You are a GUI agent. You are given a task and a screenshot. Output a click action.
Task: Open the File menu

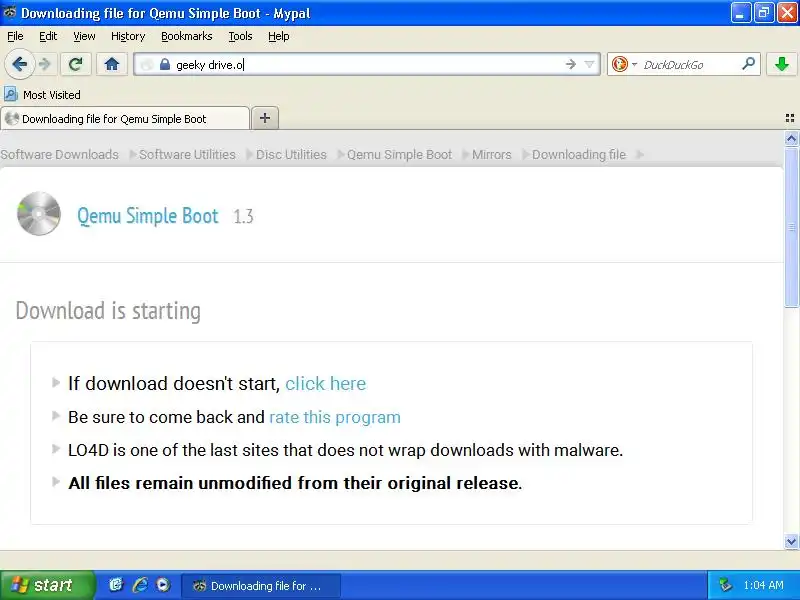point(15,36)
